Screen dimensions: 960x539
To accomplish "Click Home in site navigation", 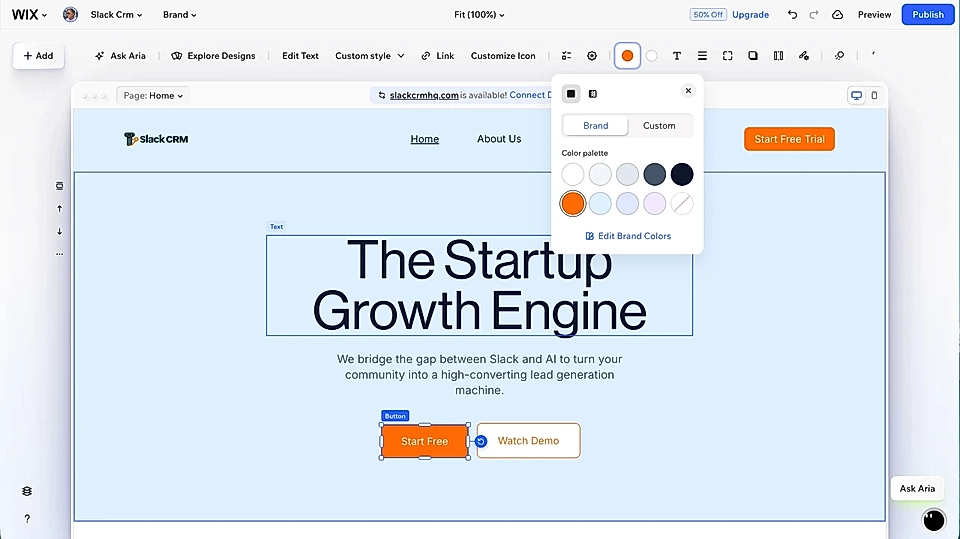I will coord(424,139).
